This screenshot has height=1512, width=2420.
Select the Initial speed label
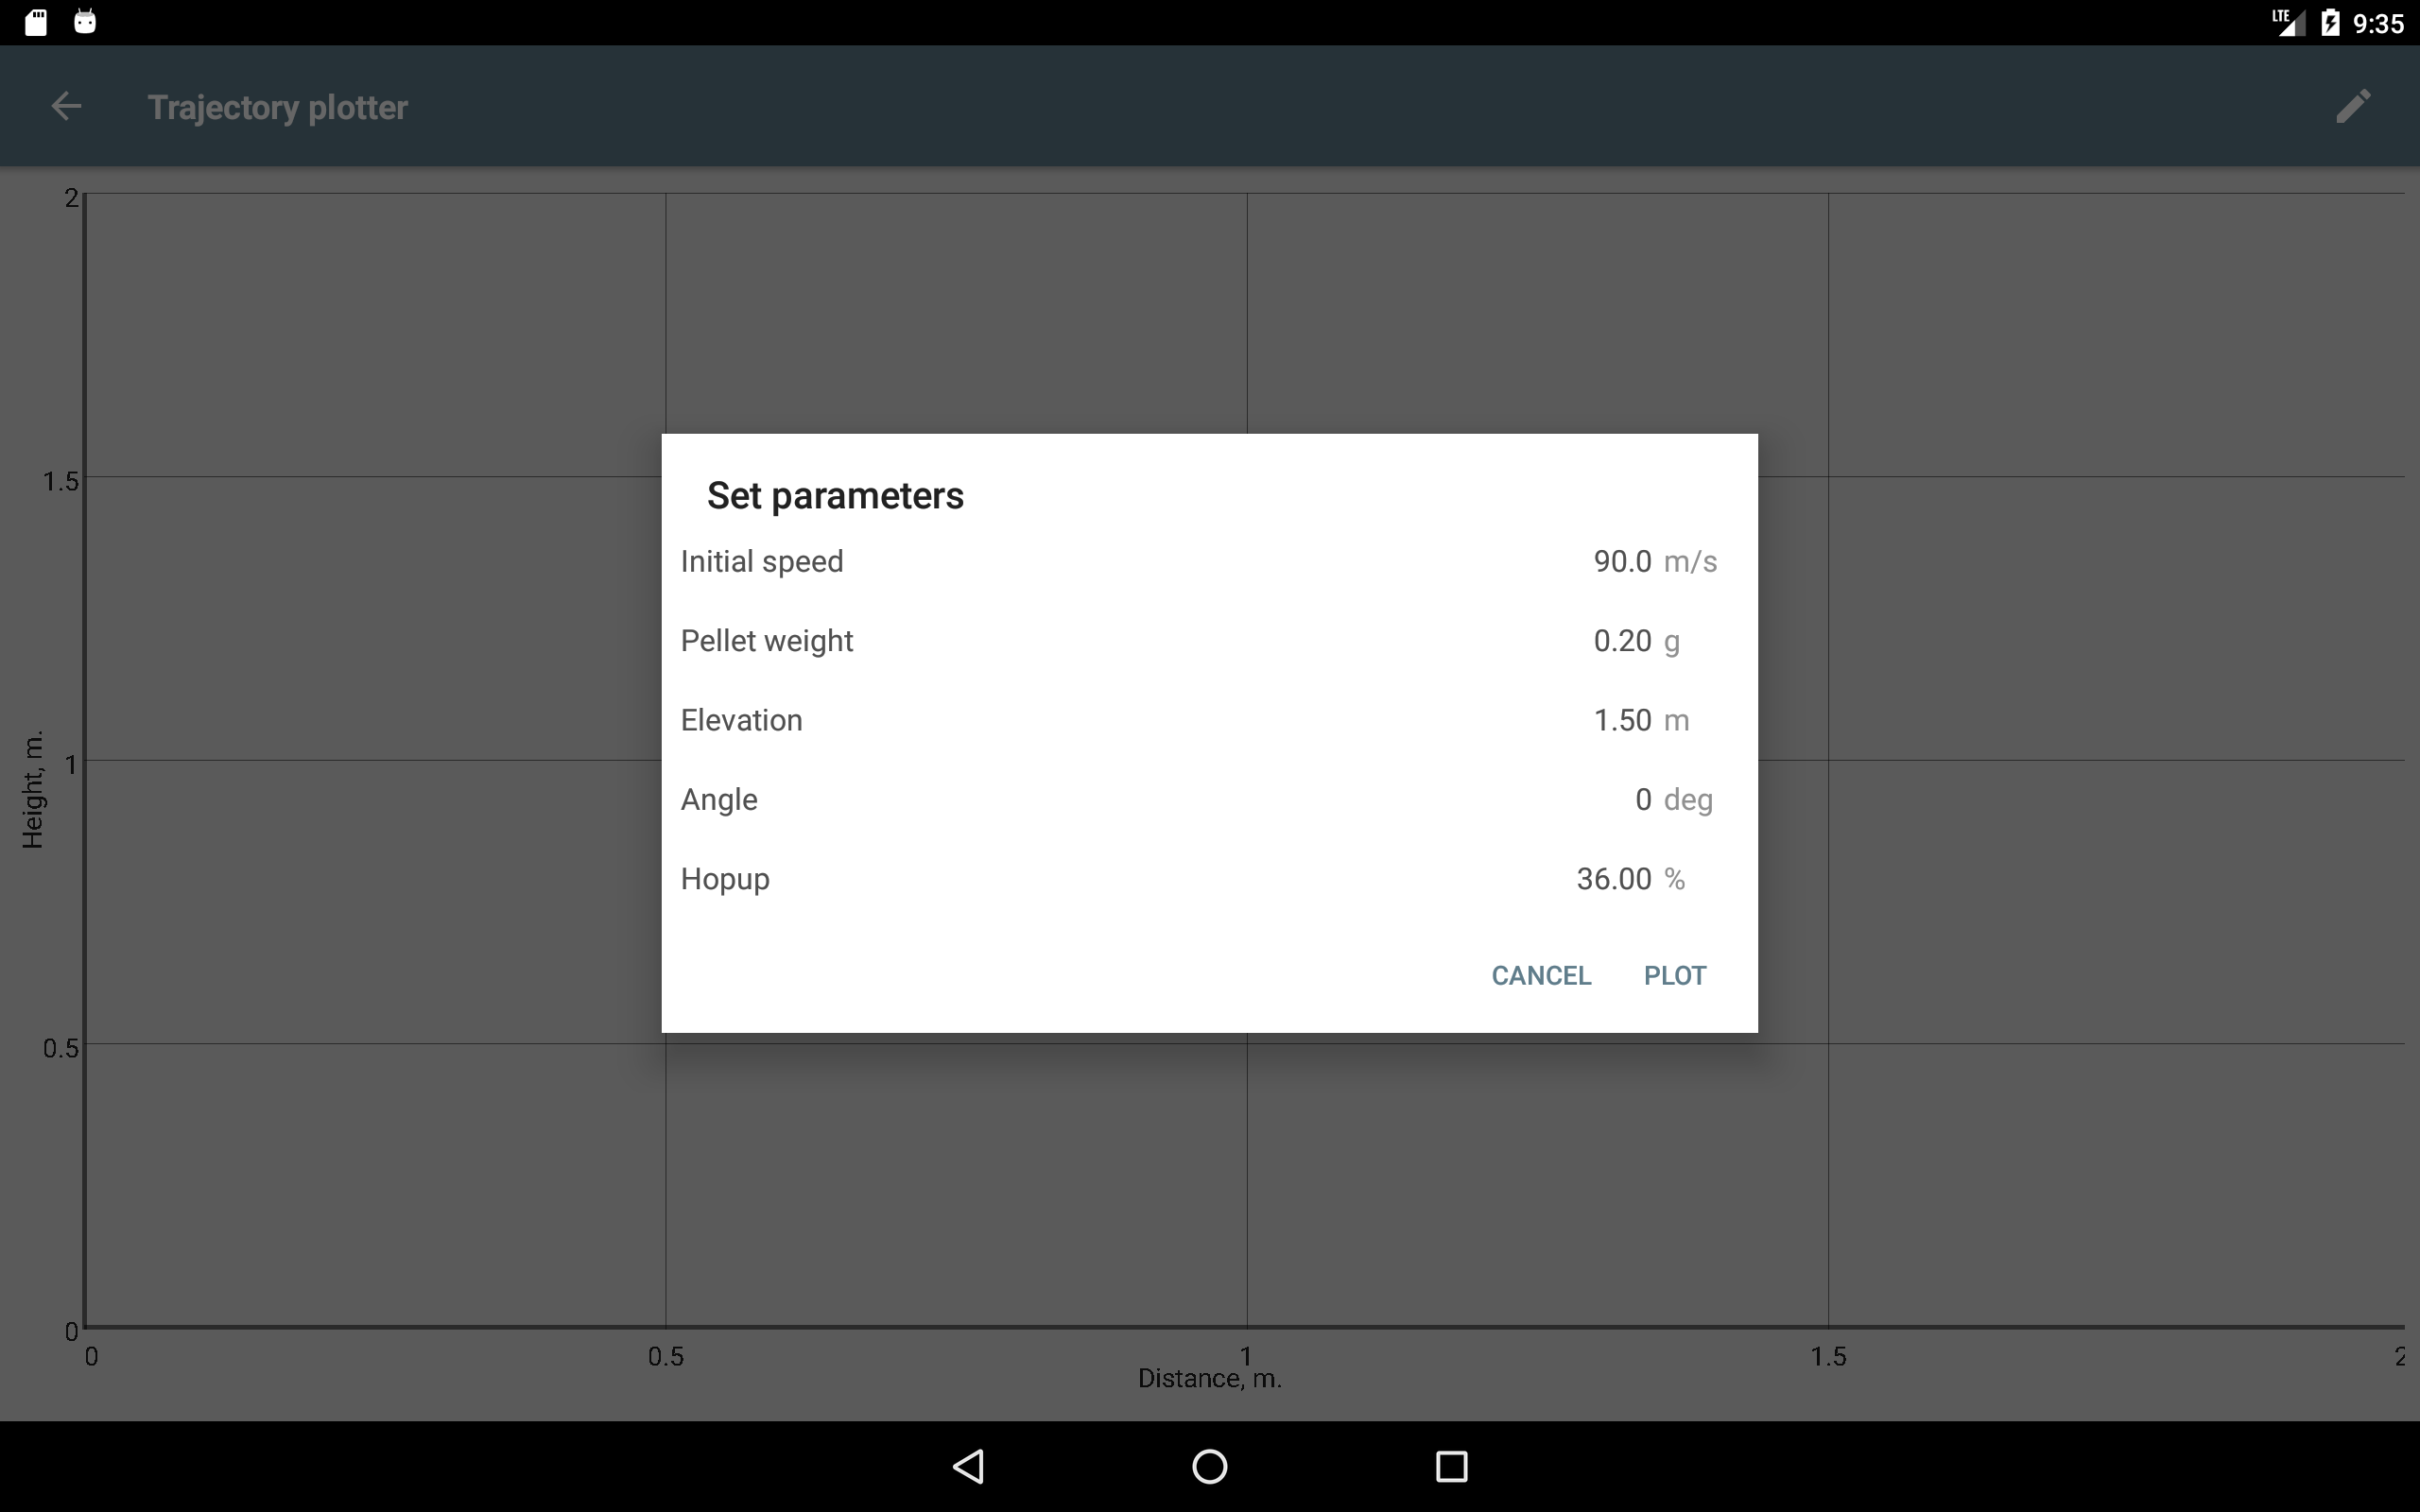[762, 561]
